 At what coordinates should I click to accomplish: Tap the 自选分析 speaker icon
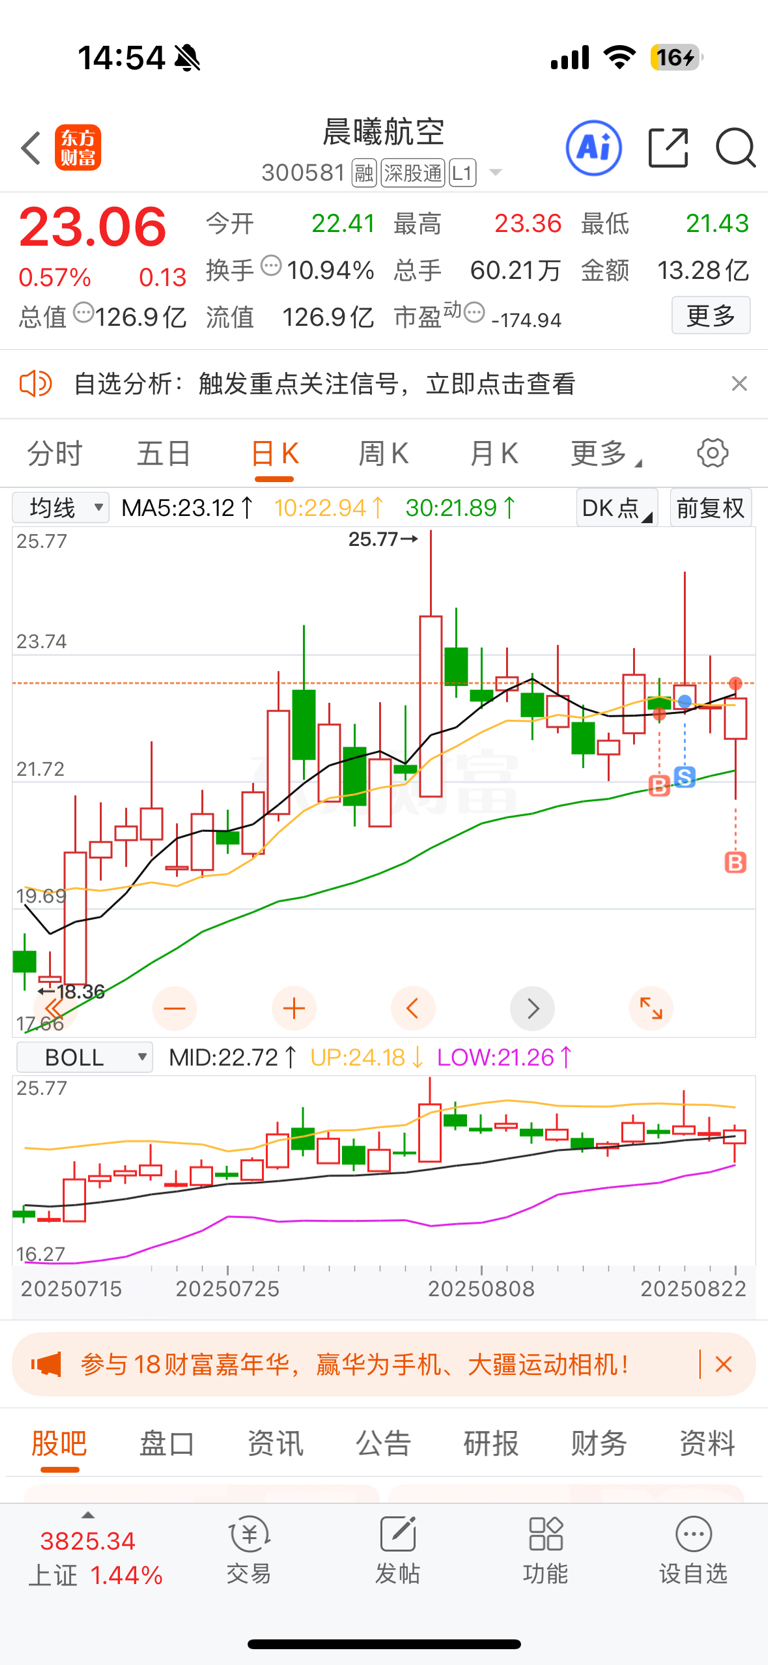[x=36, y=384]
